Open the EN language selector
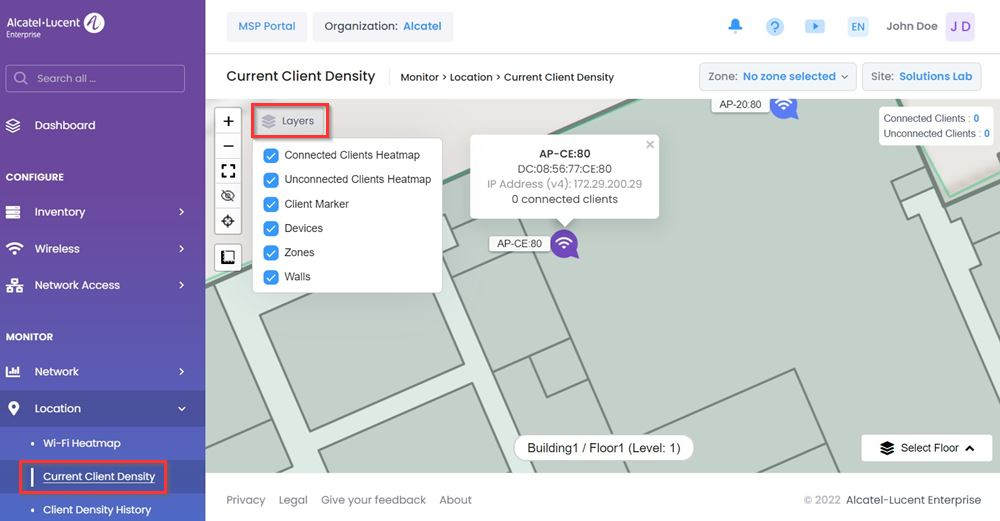Viewport: 1000px width, 521px height. click(x=858, y=27)
